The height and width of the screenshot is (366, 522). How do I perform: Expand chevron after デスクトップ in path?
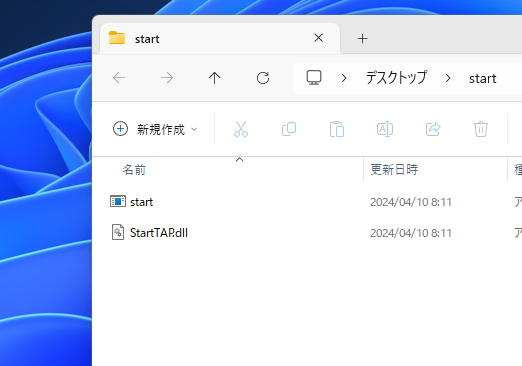pos(448,78)
